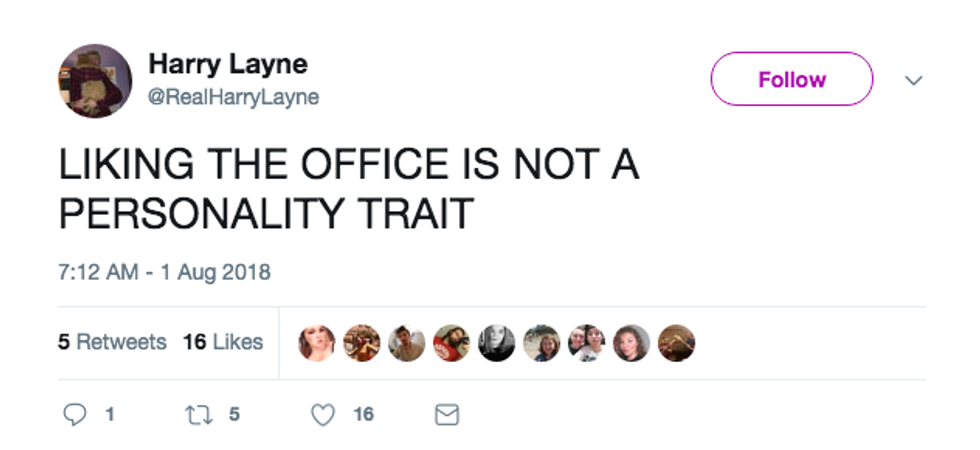Click the first avatar in the likers row

[317, 343]
